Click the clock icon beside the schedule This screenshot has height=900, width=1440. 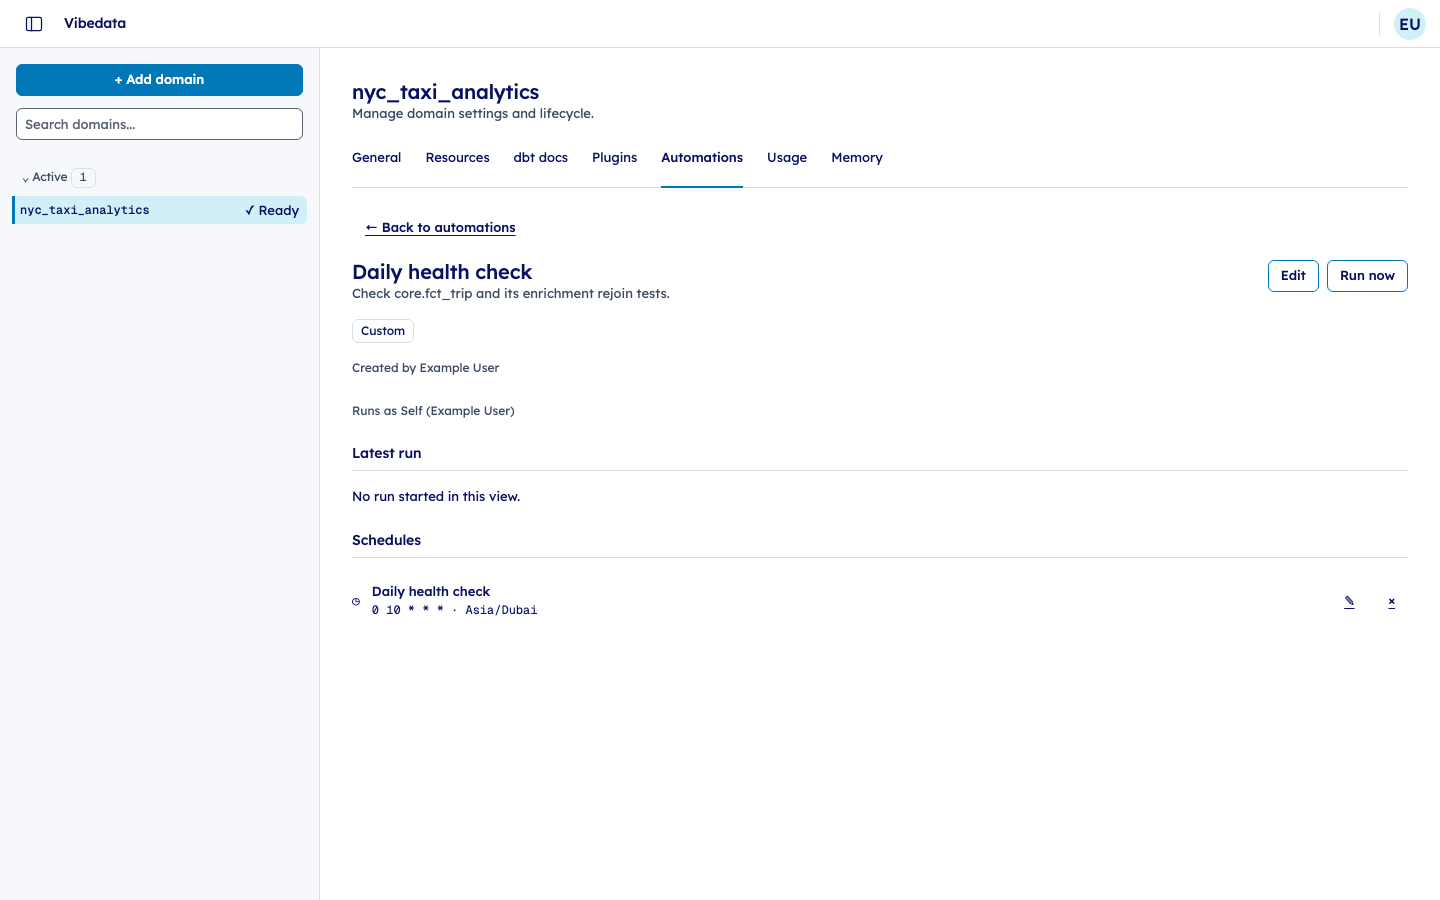click(356, 602)
